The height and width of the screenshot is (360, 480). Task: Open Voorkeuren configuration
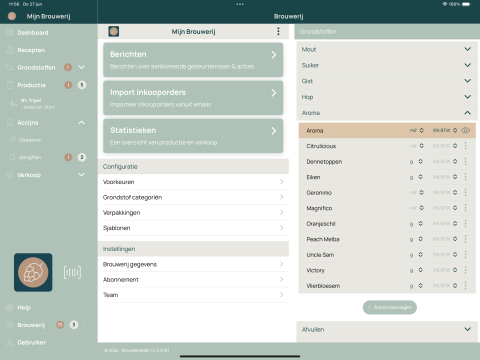[193, 182]
